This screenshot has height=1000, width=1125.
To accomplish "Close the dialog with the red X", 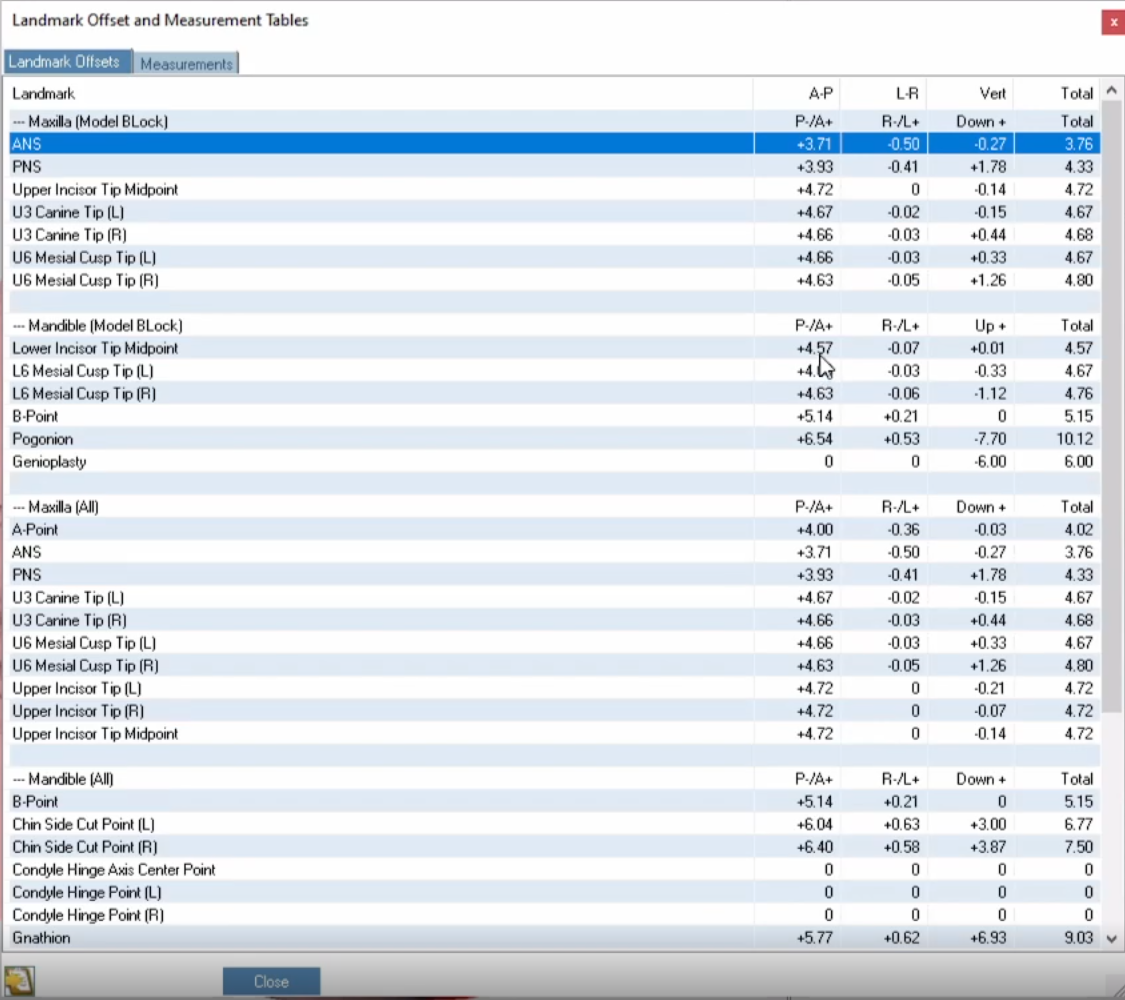I will pos(1113,22).
